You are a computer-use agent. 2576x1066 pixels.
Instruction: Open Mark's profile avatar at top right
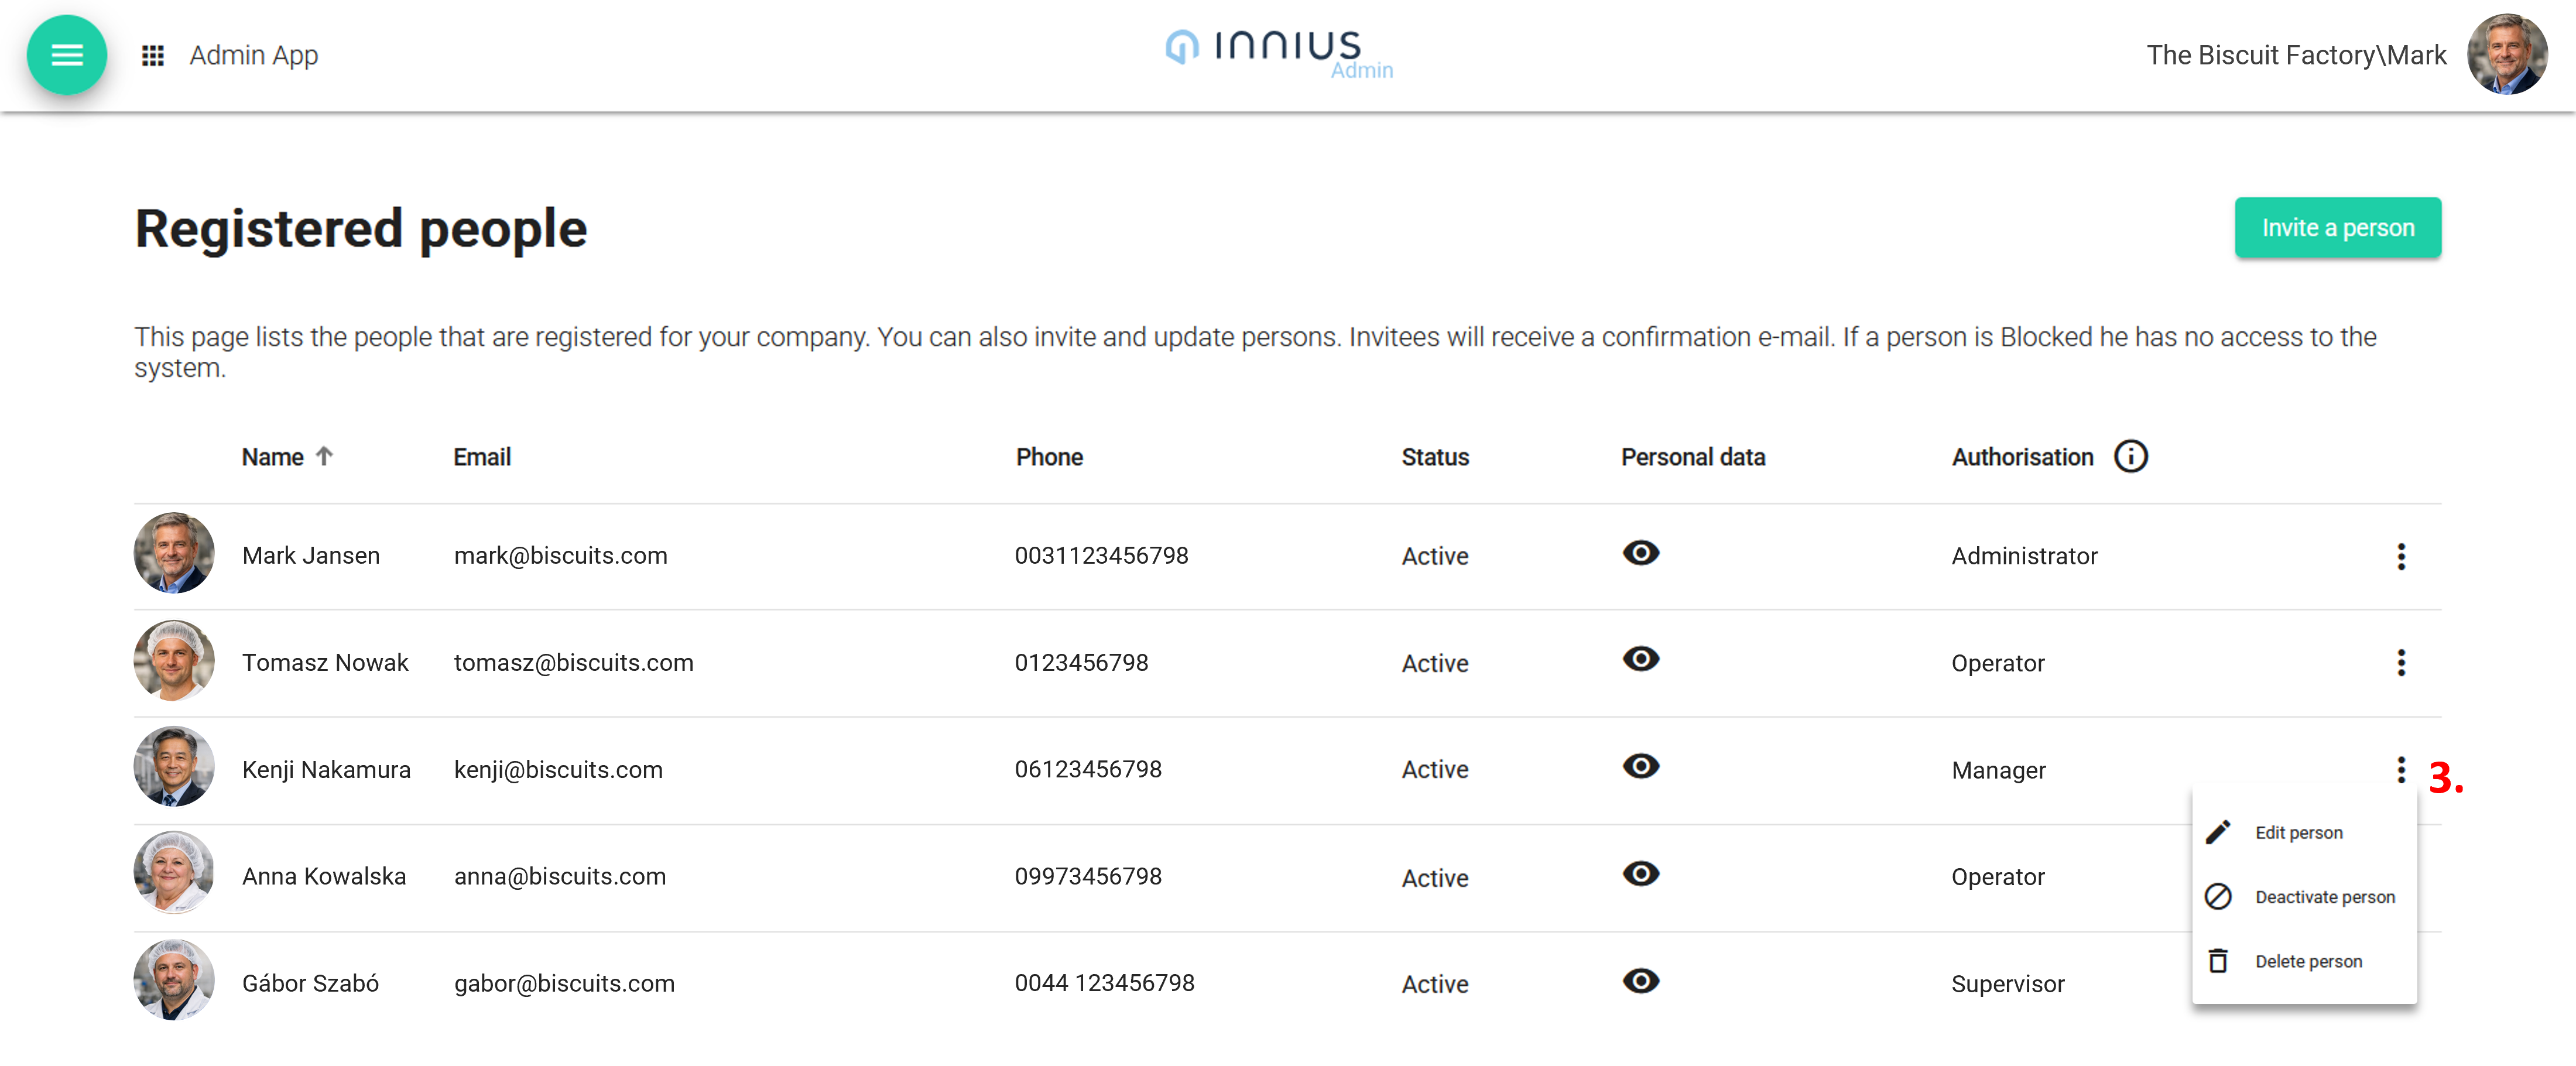coord(2506,55)
